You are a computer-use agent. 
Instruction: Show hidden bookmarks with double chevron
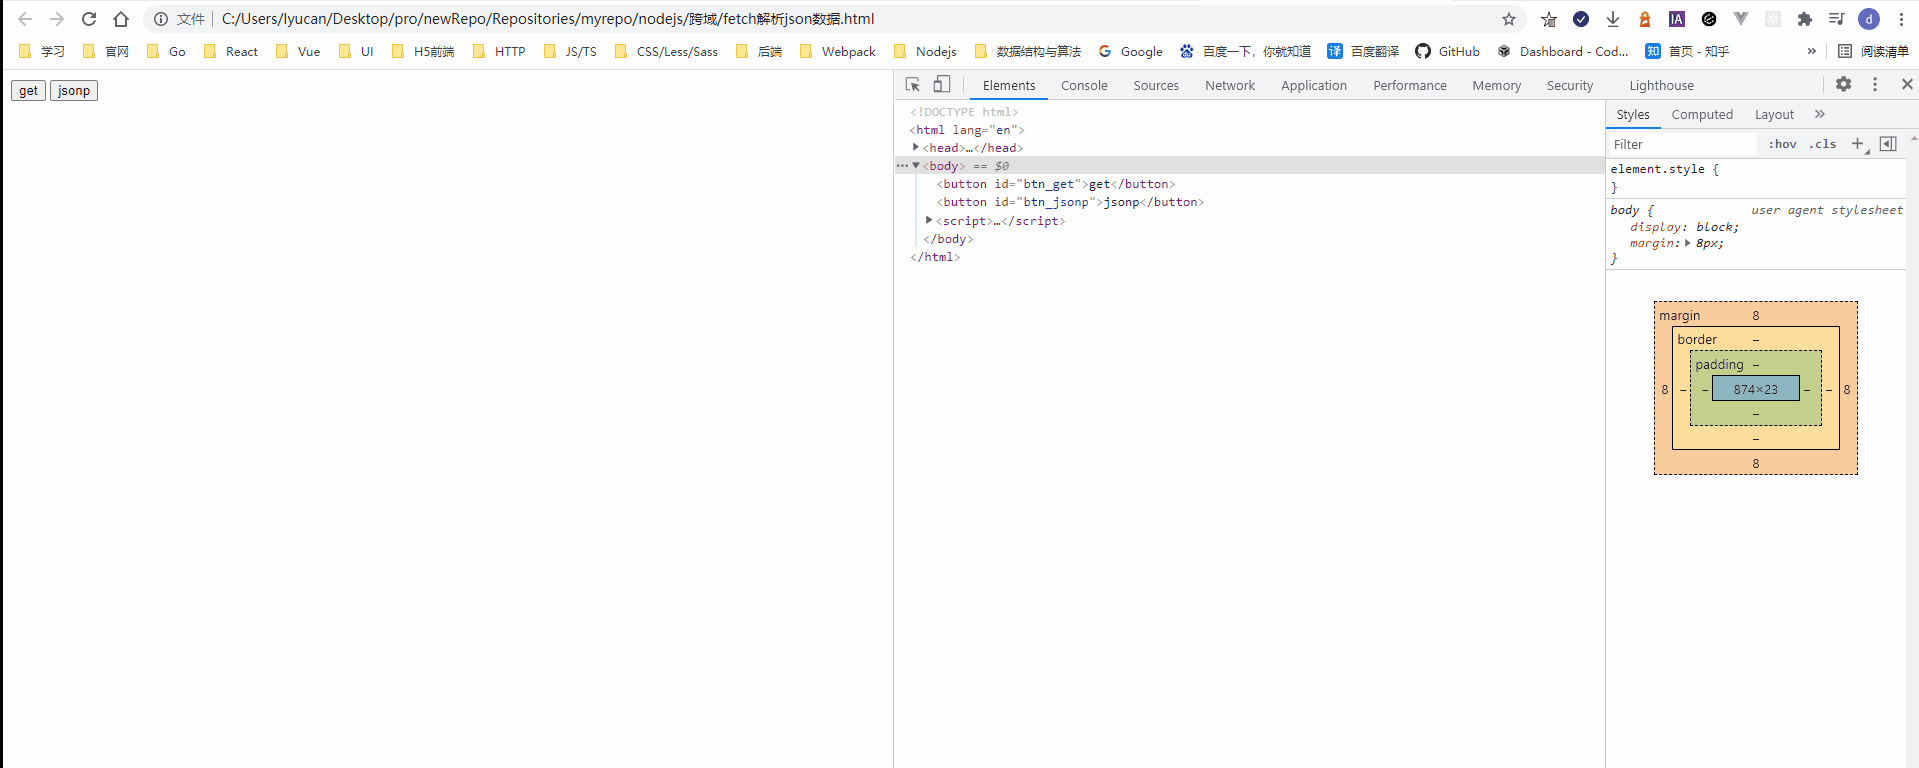coord(1811,51)
